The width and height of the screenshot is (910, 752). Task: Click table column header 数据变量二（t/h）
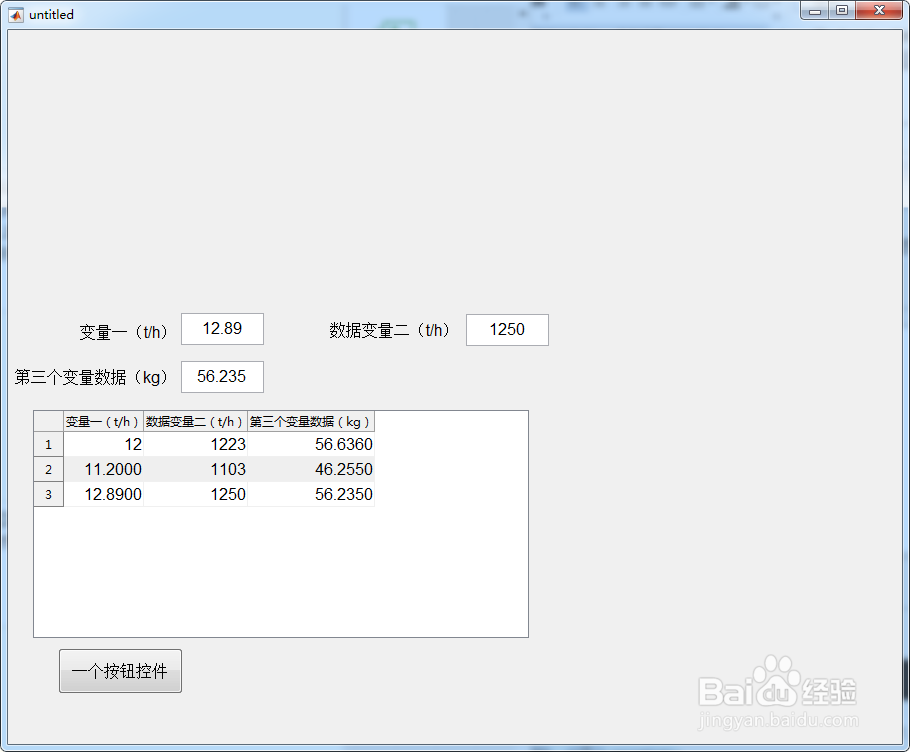point(196,422)
